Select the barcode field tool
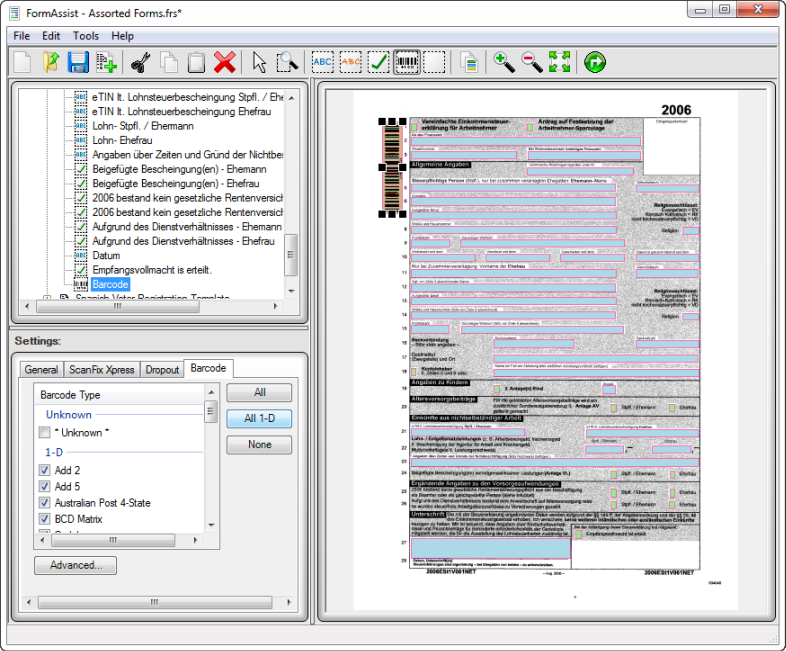The width and height of the screenshot is (786, 651). (406, 62)
